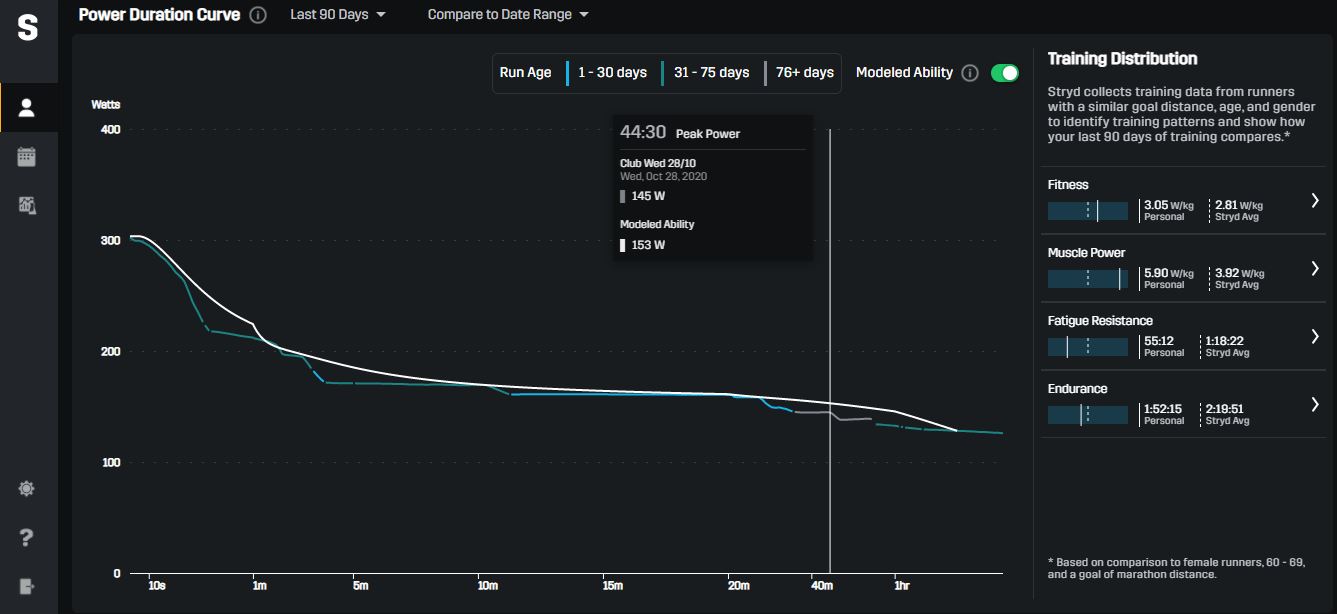Viewport: 1337px width, 614px height.
Task: Click the 100 label on the Watts axis
Action: 110,463
